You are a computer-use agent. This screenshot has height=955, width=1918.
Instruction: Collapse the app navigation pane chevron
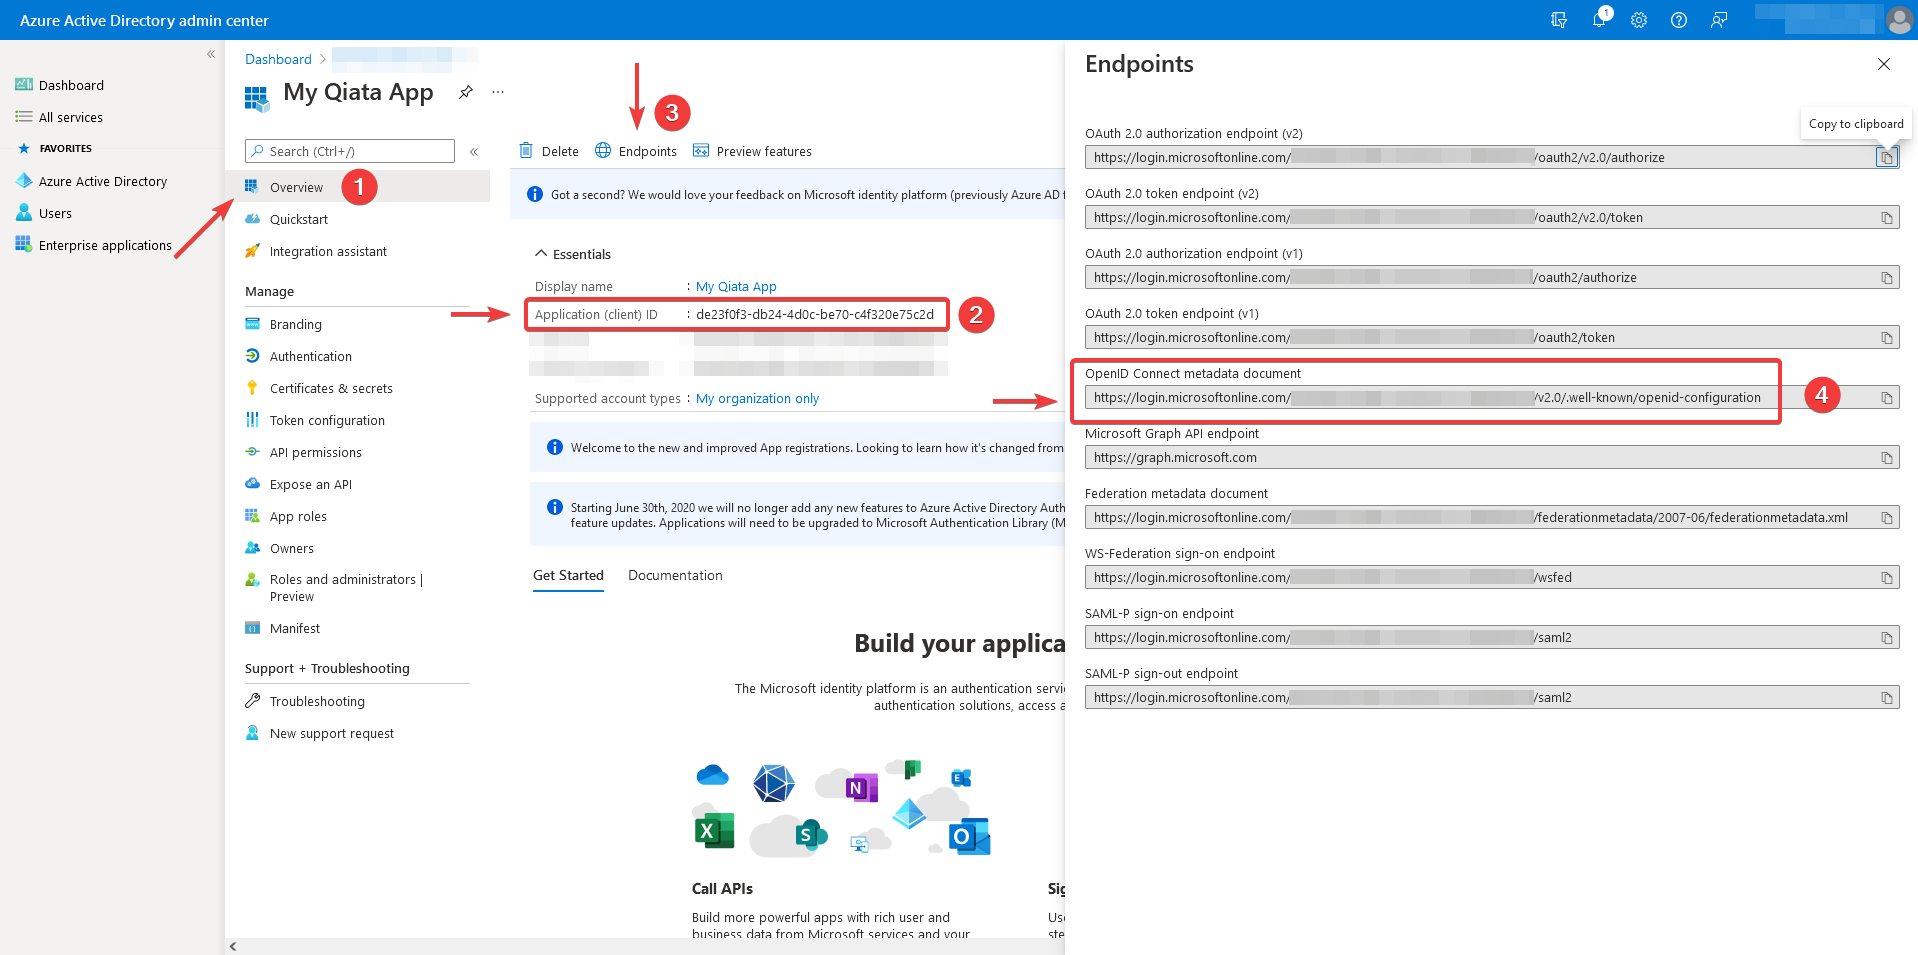[x=474, y=152]
